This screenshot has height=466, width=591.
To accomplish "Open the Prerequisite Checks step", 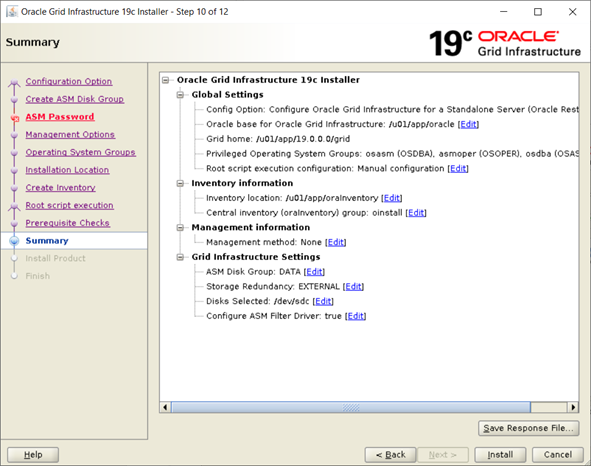I will point(67,223).
